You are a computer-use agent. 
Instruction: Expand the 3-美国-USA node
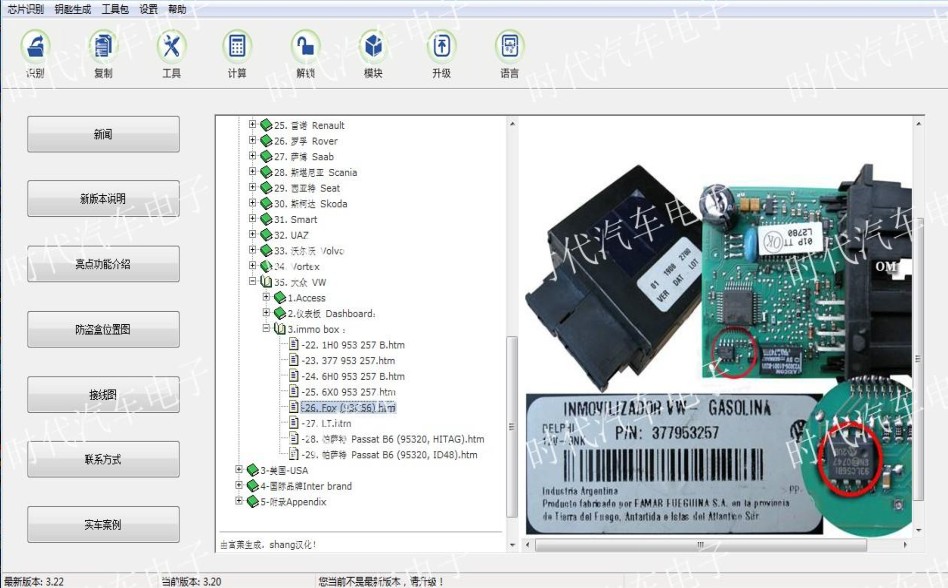(x=239, y=469)
